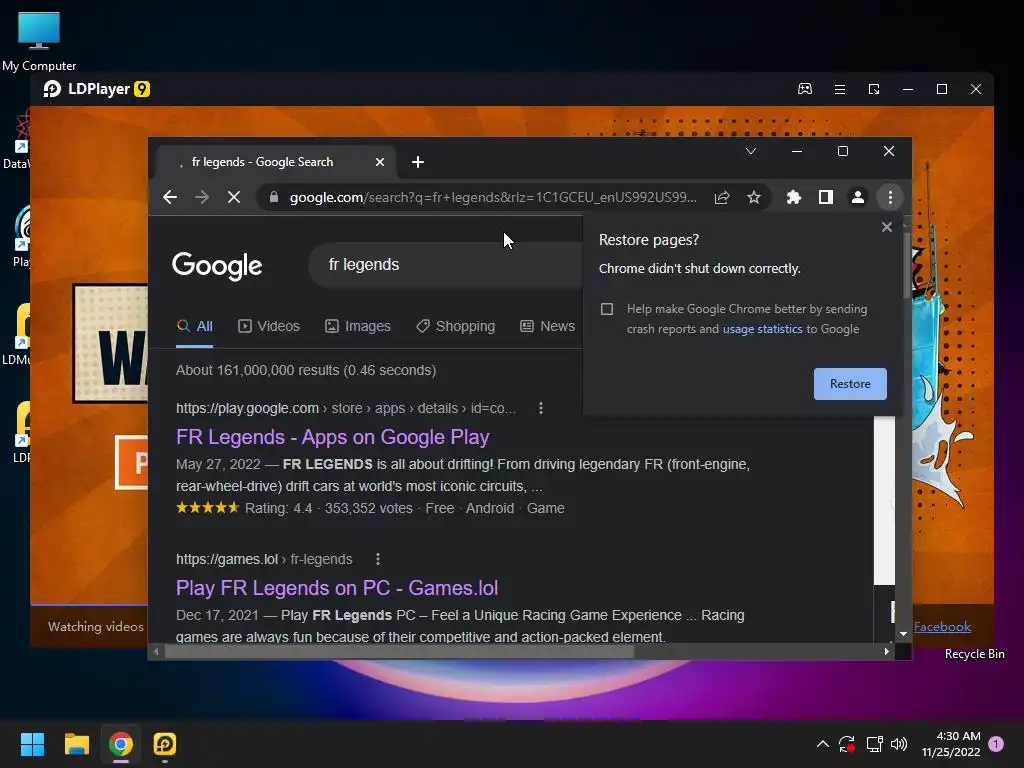This screenshot has width=1024, height=768.
Task: Open LDPlayer gamepad settings icon
Action: 805,89
